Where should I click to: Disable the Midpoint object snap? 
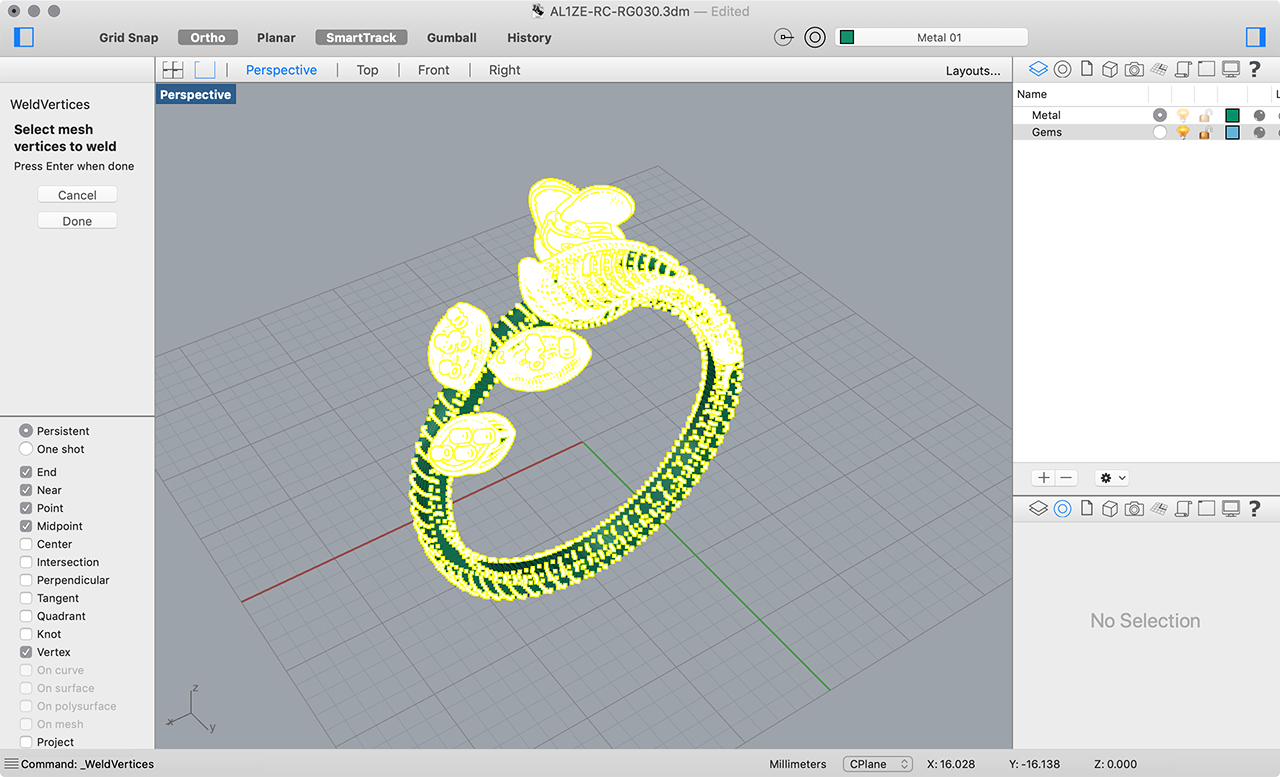point(26,526)
